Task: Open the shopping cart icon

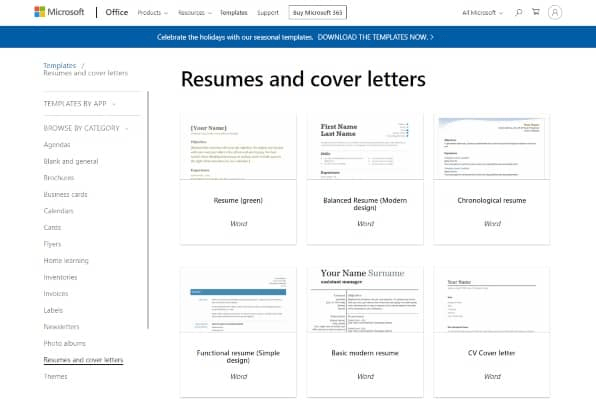Action: coord(536,12)
